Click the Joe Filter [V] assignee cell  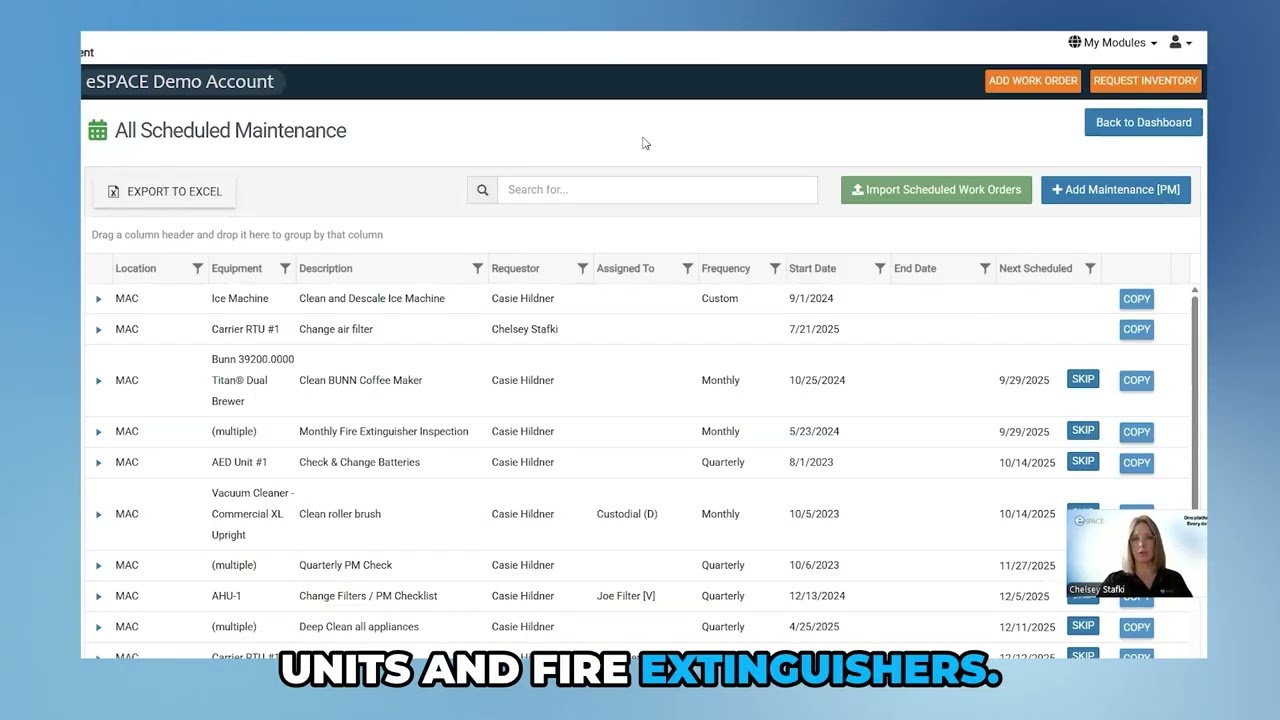(626, 596)
